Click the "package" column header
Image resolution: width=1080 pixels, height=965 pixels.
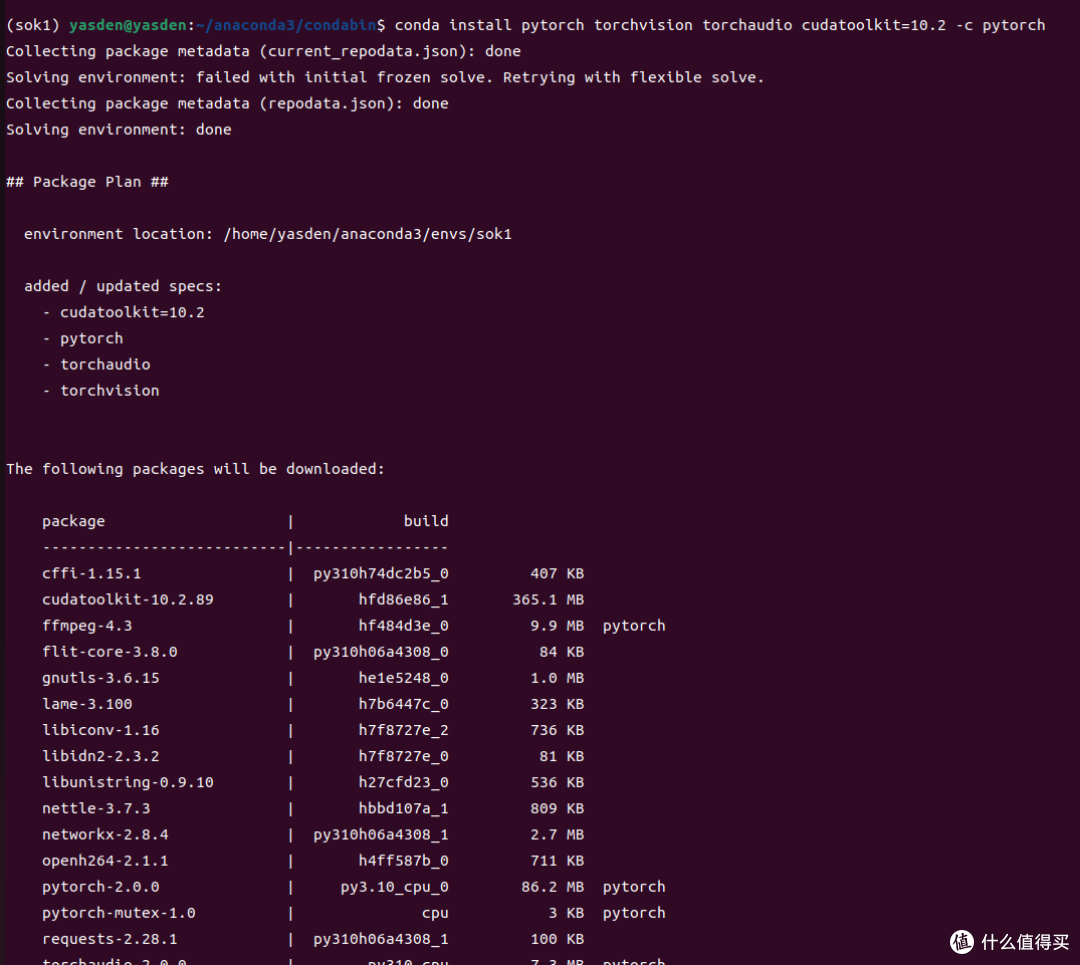click(73, 521)
